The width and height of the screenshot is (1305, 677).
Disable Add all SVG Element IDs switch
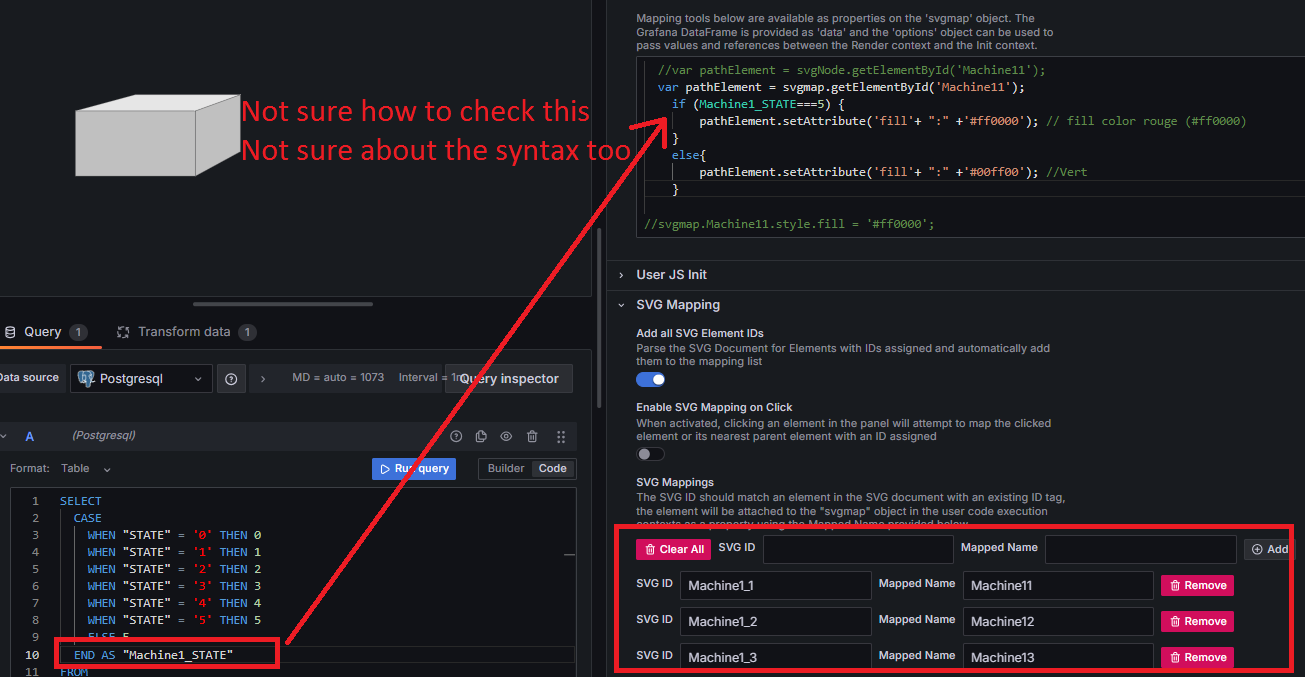(x=650, y=379)
